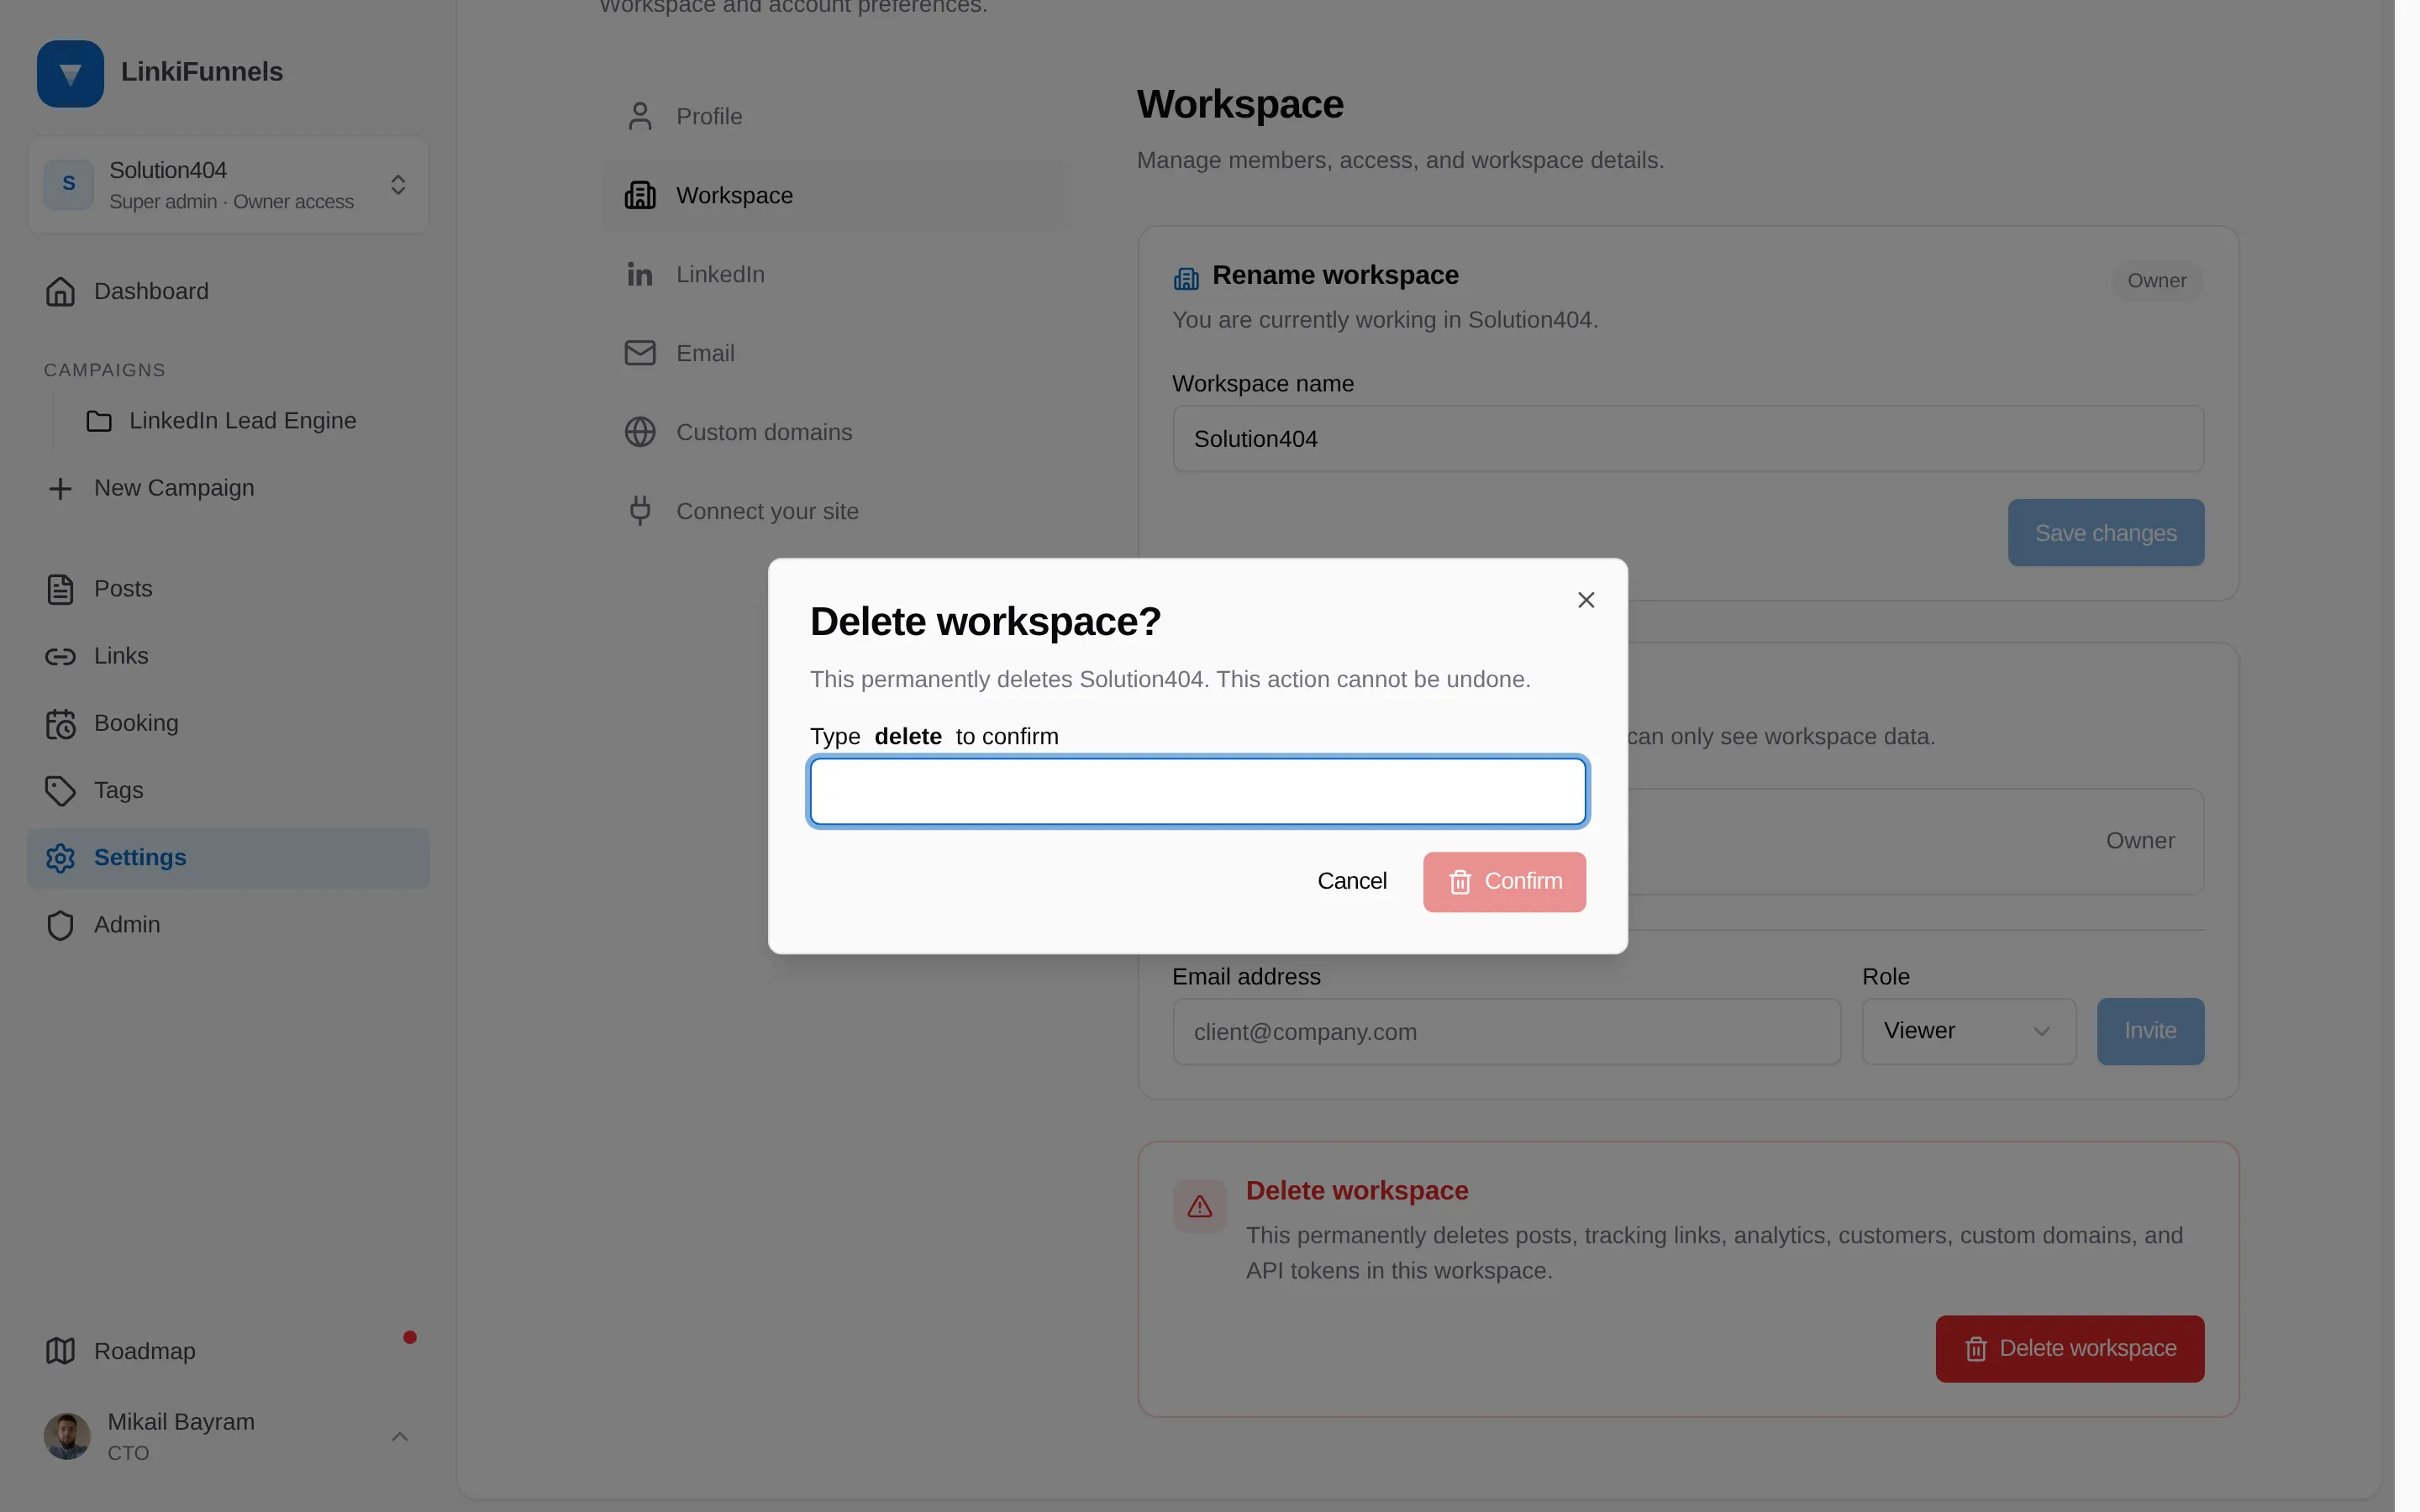This screenshot has width=2420, height=1512.
Task: Focus the 'delete' confirmation text field
Action: [x=1198, y=792]
